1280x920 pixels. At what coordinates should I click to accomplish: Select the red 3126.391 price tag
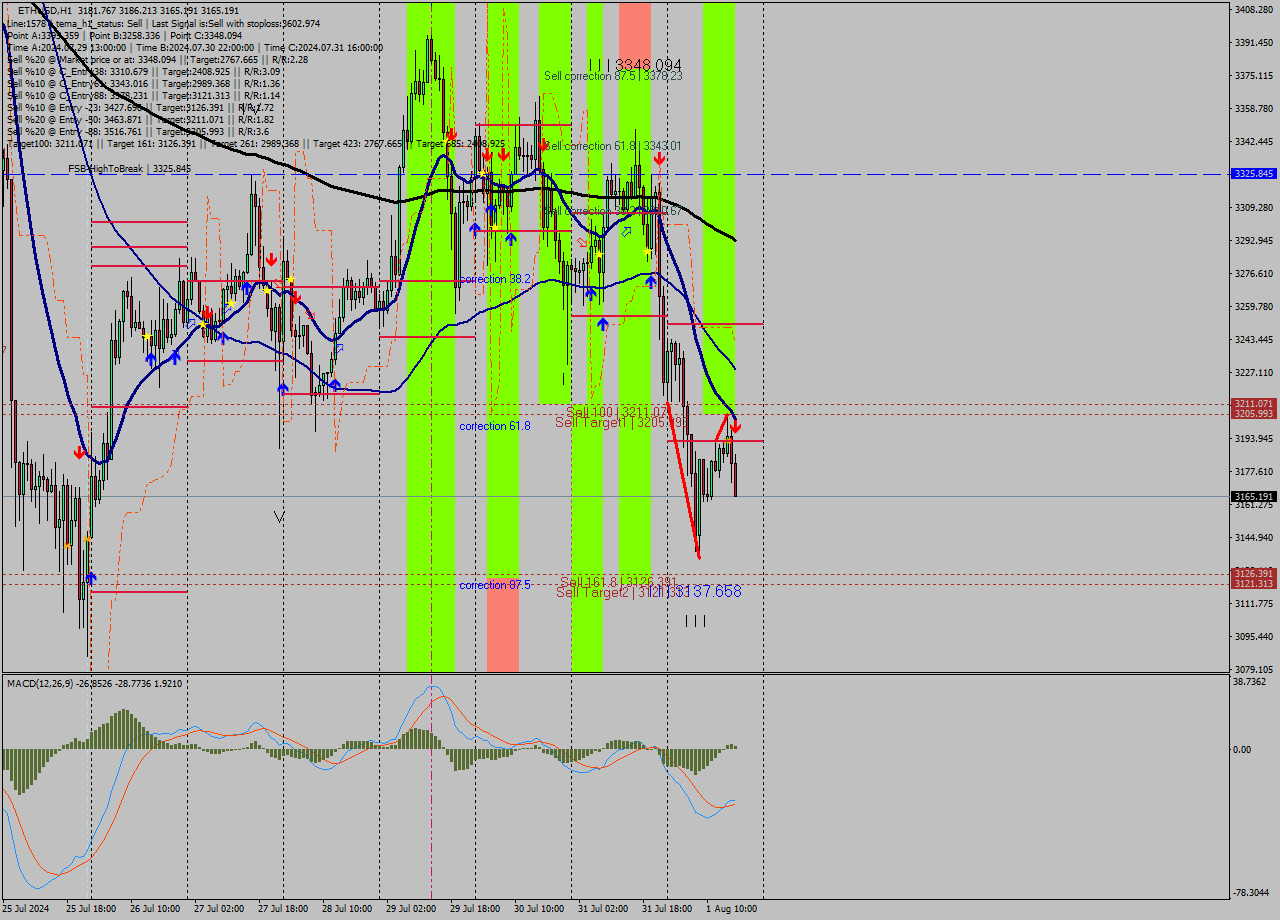[x=1254, y=574]
